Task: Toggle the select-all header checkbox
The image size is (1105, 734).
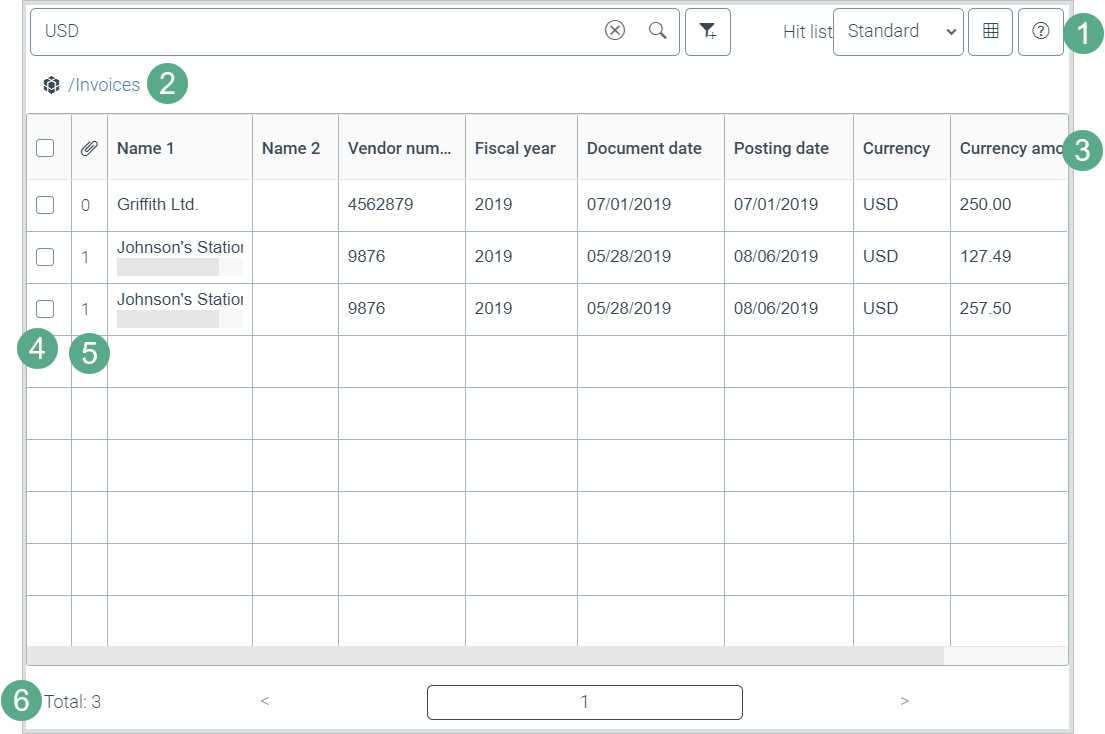Action: pyautogui.click(x=45, y=149)
